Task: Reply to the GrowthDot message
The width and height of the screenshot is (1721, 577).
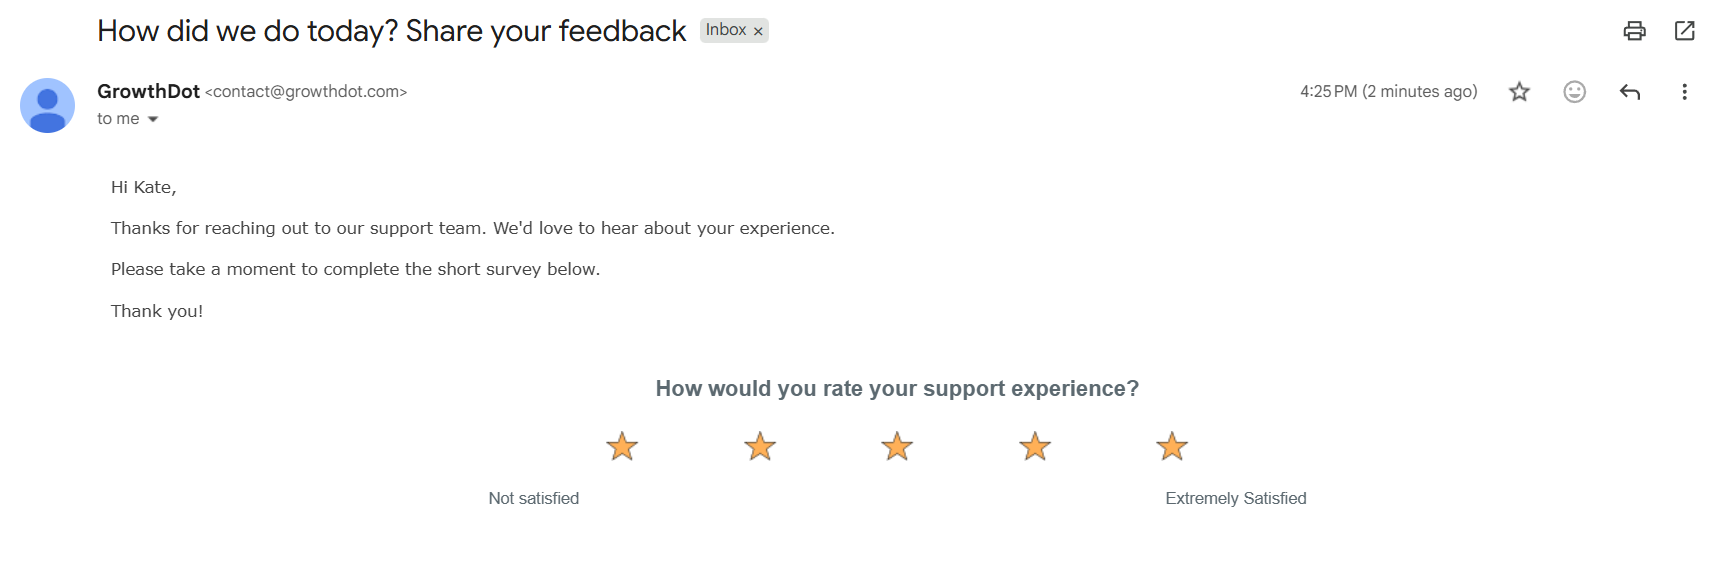Action: (1630, 91)
